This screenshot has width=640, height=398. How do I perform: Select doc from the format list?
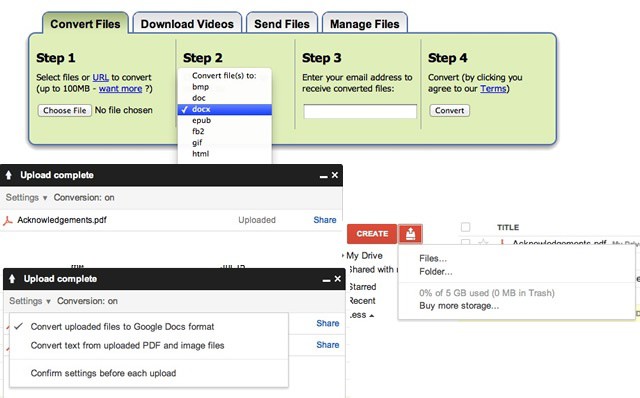pos(224,98)
